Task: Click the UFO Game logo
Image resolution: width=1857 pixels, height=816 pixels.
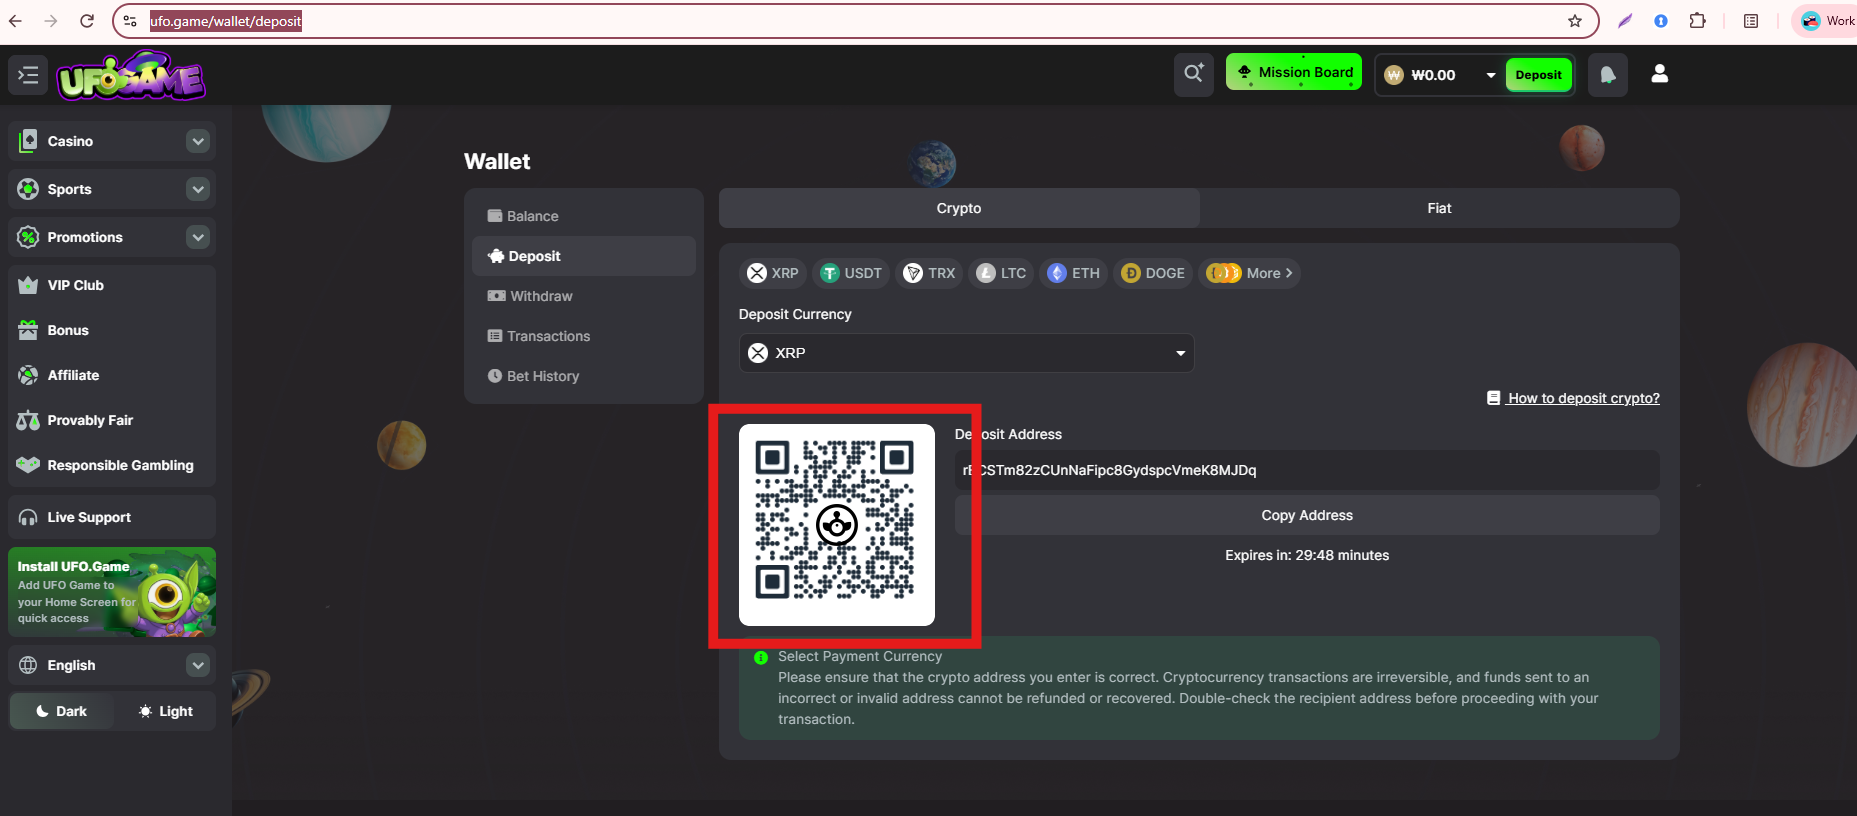Action: coord(131,77)
